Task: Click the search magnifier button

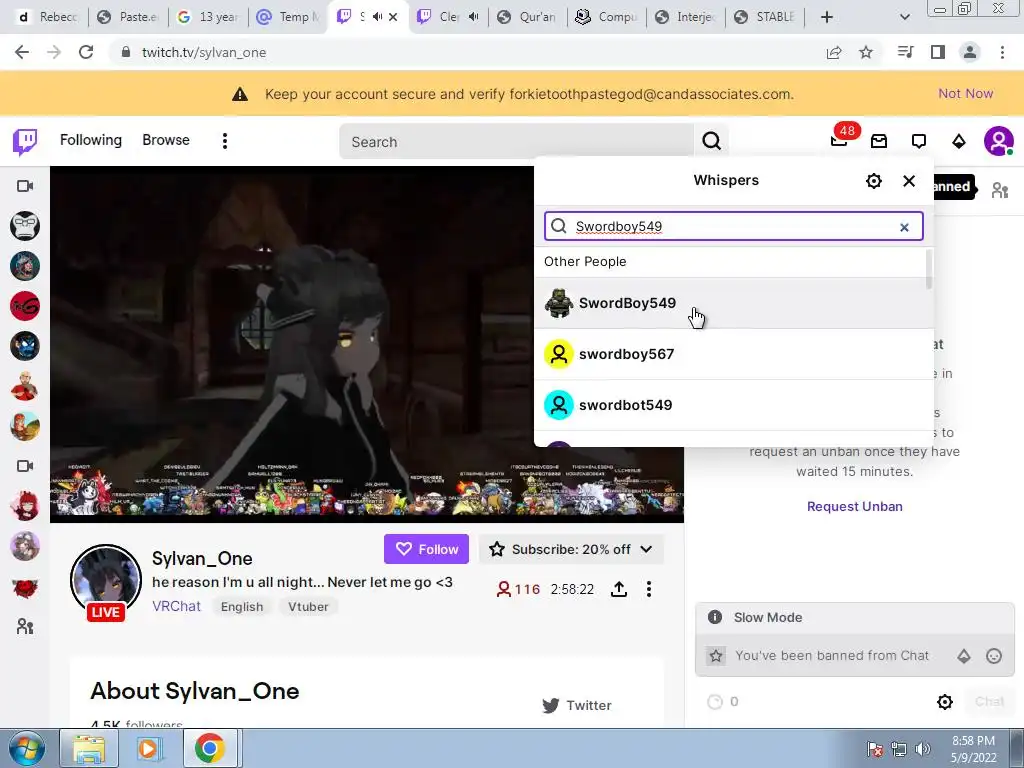Action: click(711, 141)
